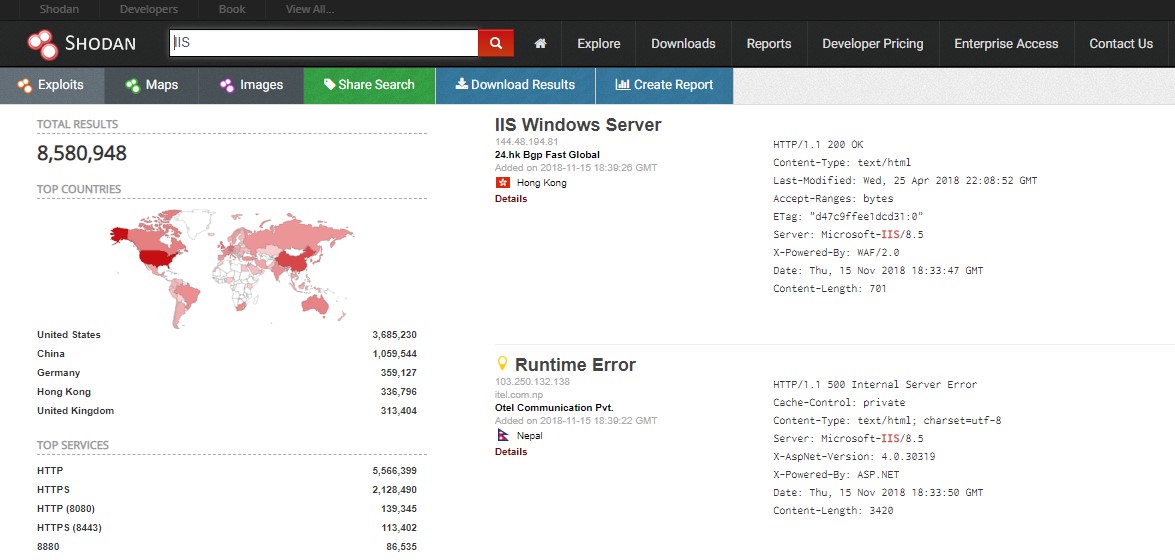Filter by United Kingdom country
1175x560 pixels.
point(75,411)
